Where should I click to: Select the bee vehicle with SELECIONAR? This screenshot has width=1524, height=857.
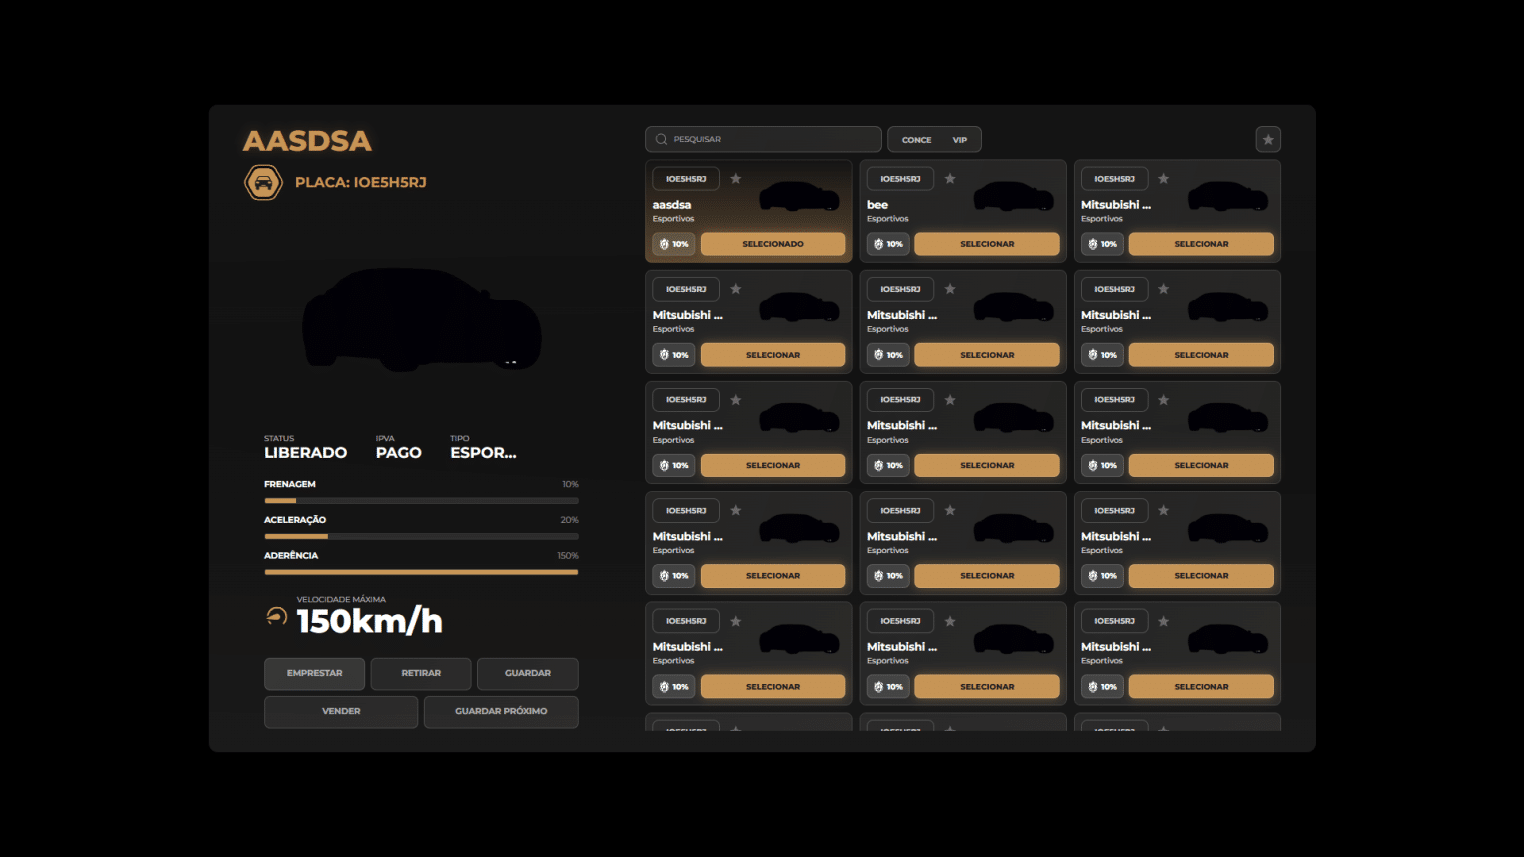coord(987,244)
